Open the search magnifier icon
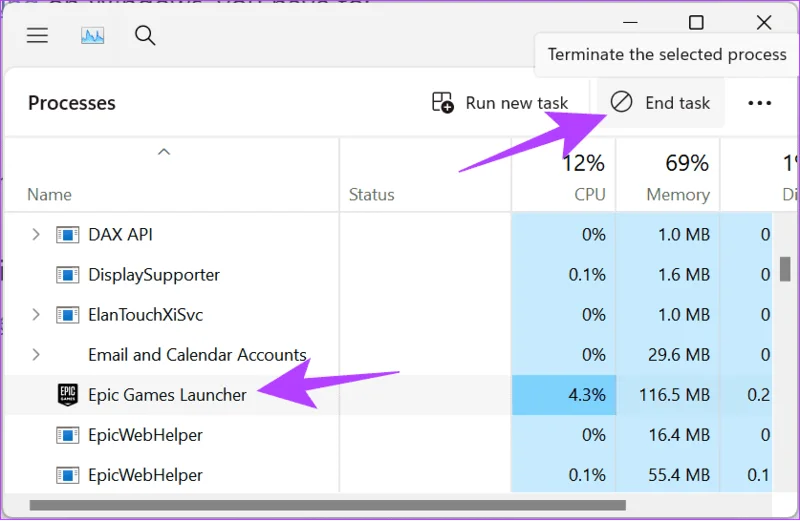This screenshot has height=521, width=800. pos(145,35)
